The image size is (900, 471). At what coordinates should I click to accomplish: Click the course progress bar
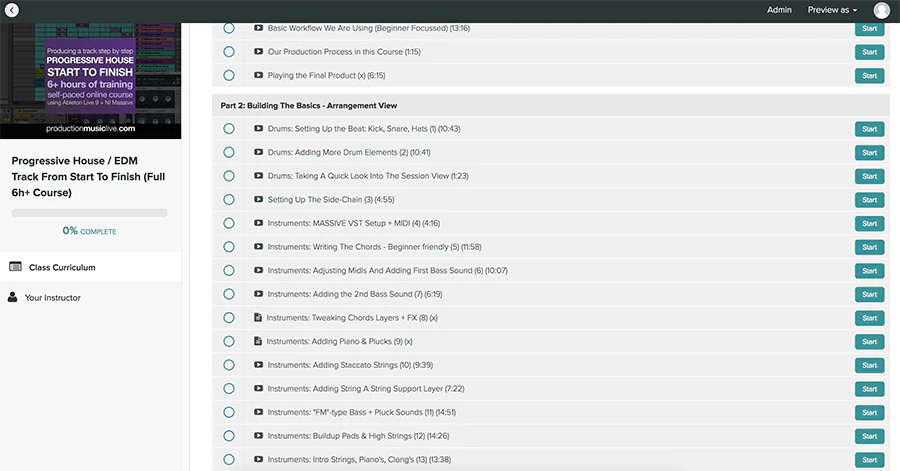(x=90, y=213)
